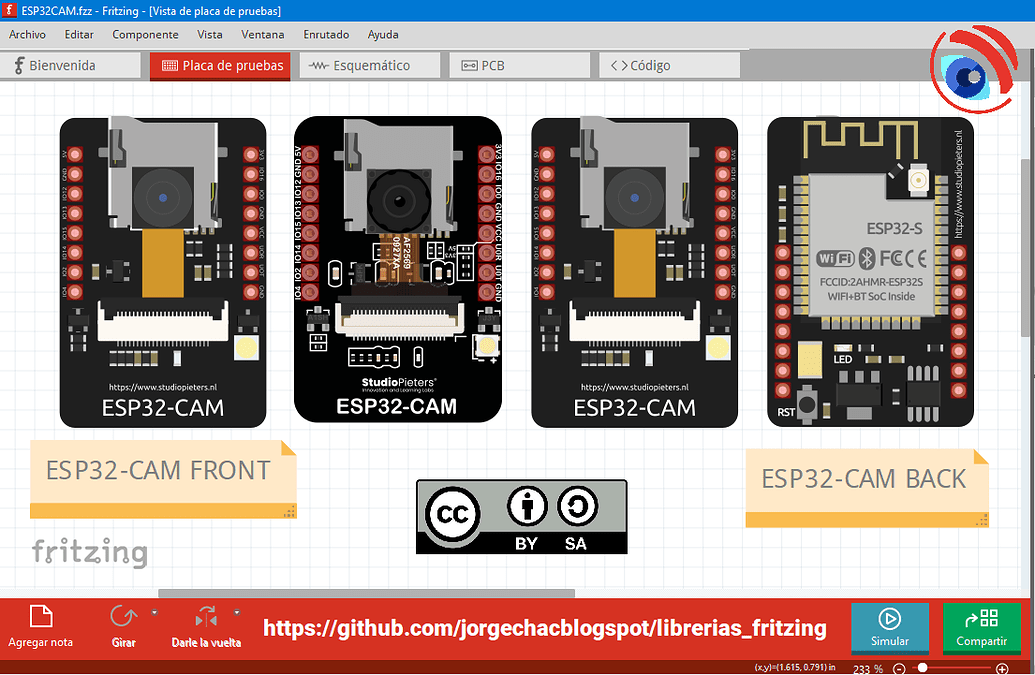Viewport: 1035px width, 675px height.
Task: Click the Simular button
Action: pos(890,627)
